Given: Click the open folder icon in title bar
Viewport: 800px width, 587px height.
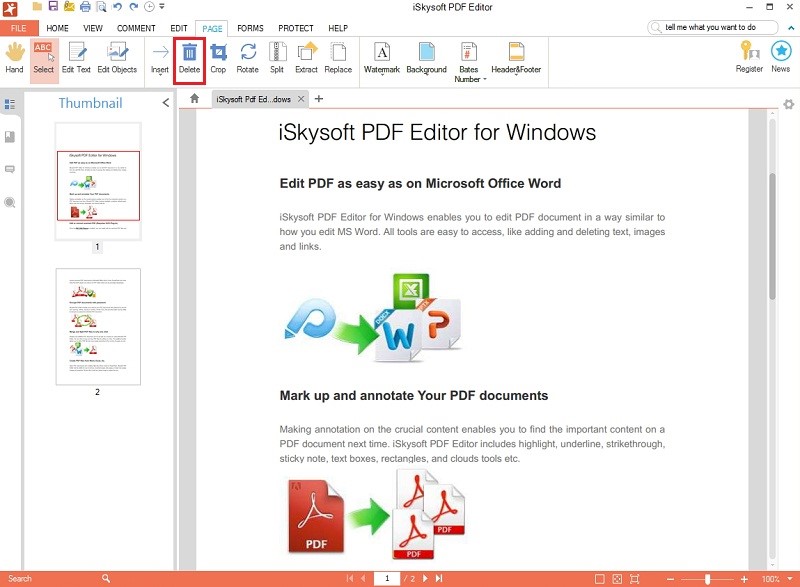Looking at the screenshot, I should (37, 7).
